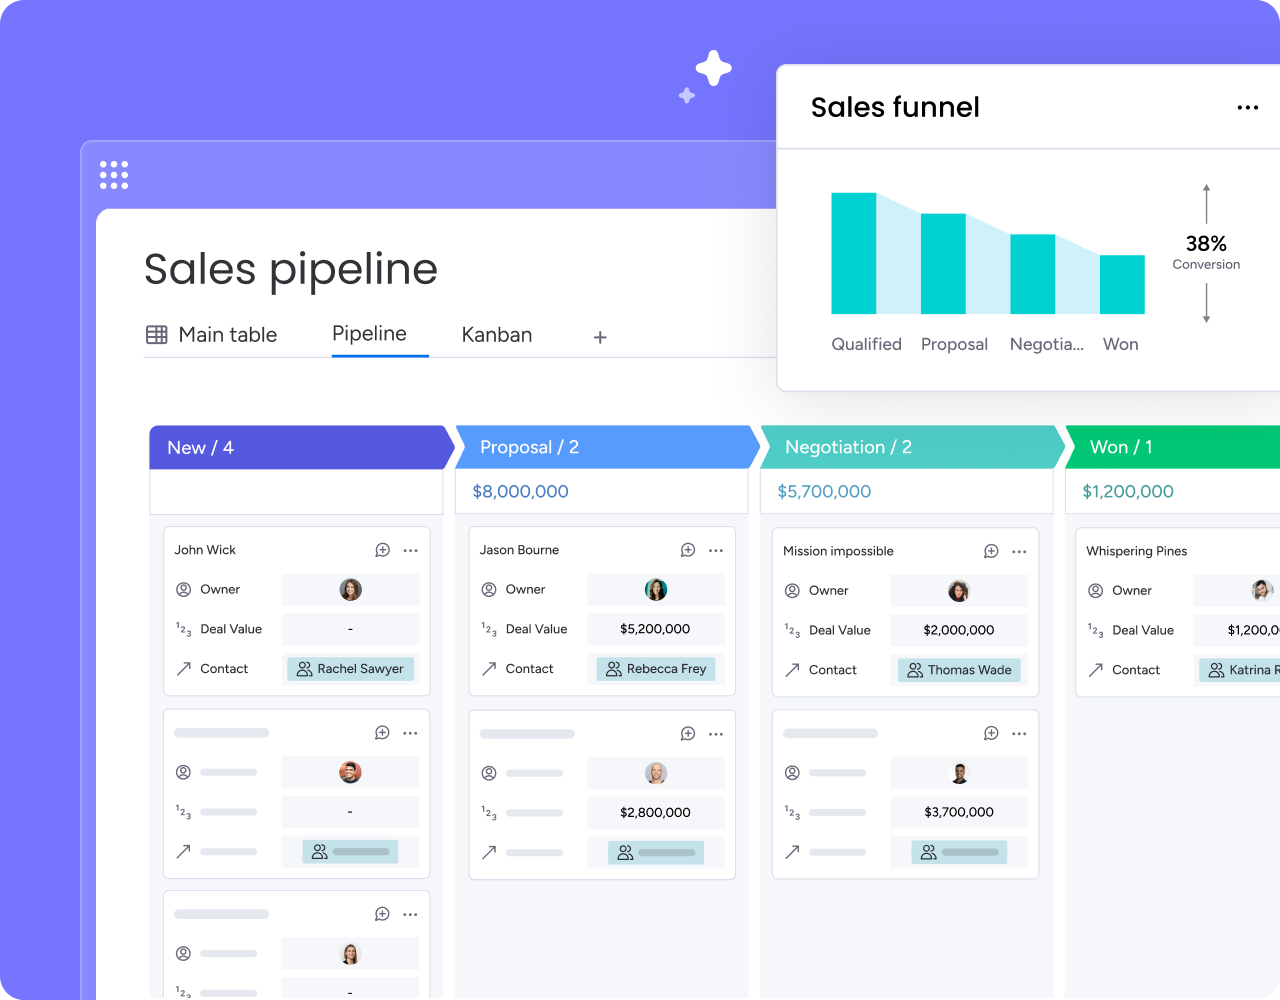Open more options on John Wick card
The height and width of the screenshot is (1000, 1280).
pyautogui.click(x=410, y=550)
